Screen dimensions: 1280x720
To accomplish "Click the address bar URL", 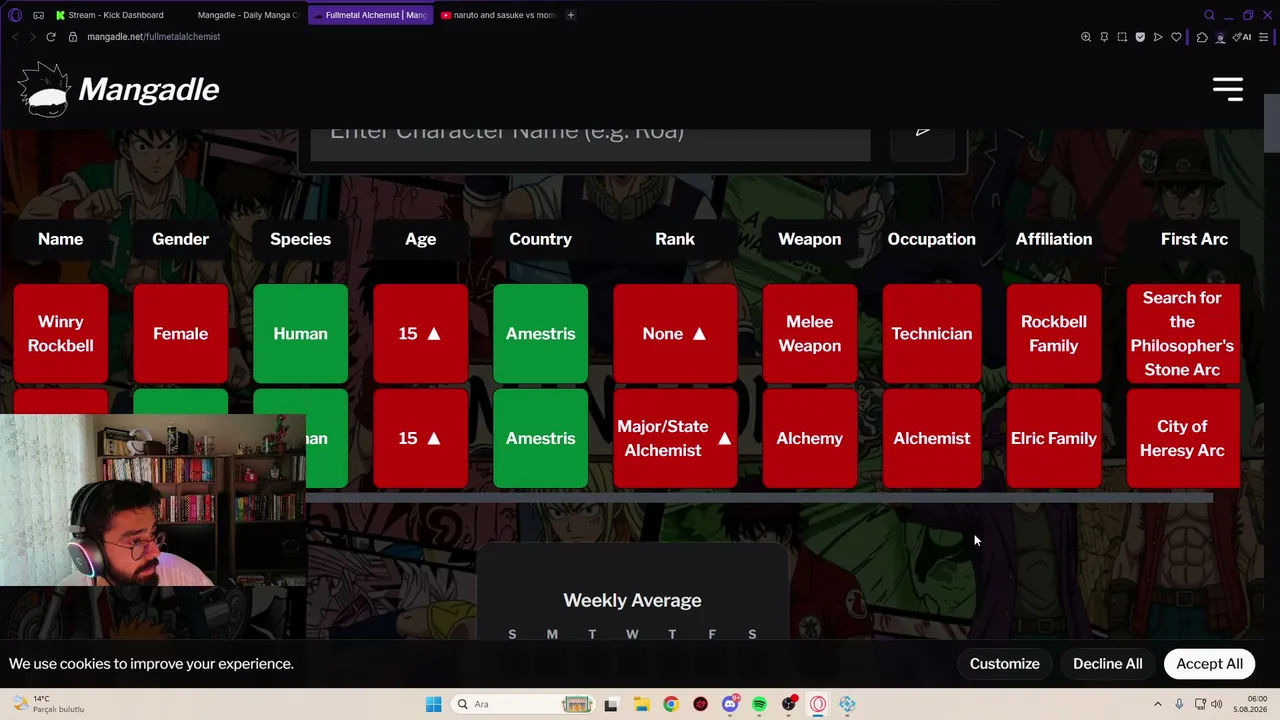I will point(154,37).
